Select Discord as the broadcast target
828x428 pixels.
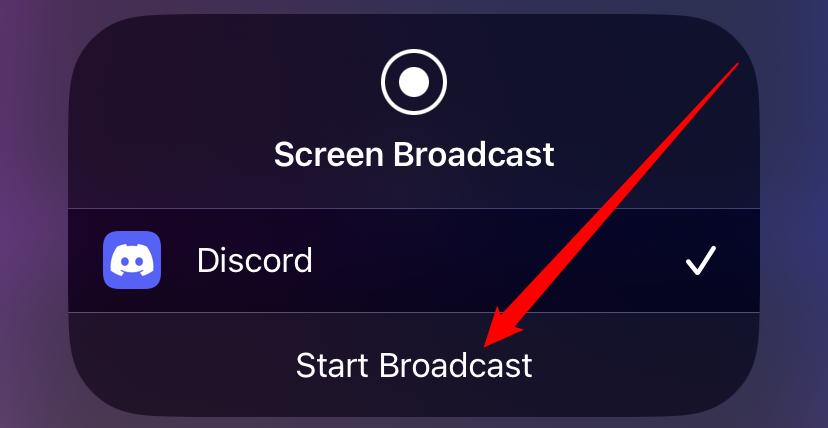click(414, 260)
